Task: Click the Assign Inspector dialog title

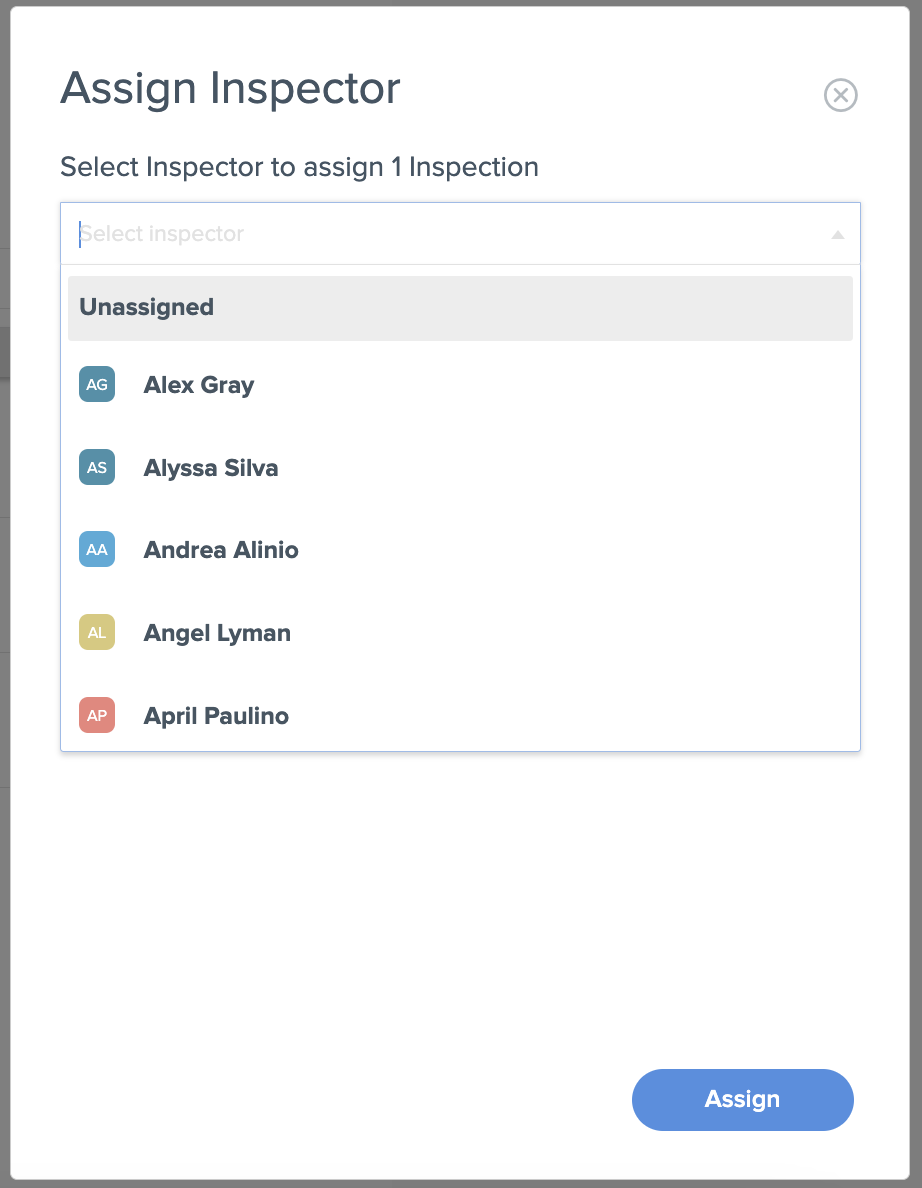Action: click(230, 88)
